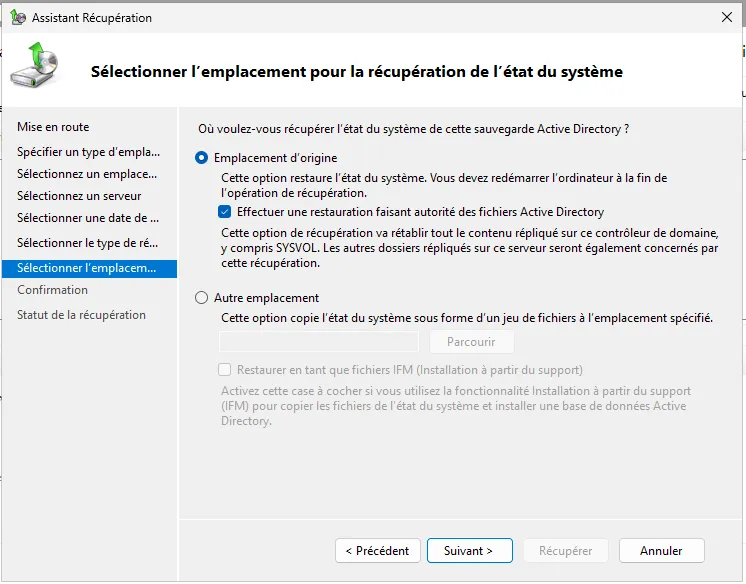Toggle the Active Directory authoritative restore checkbox

pos(225,212)
